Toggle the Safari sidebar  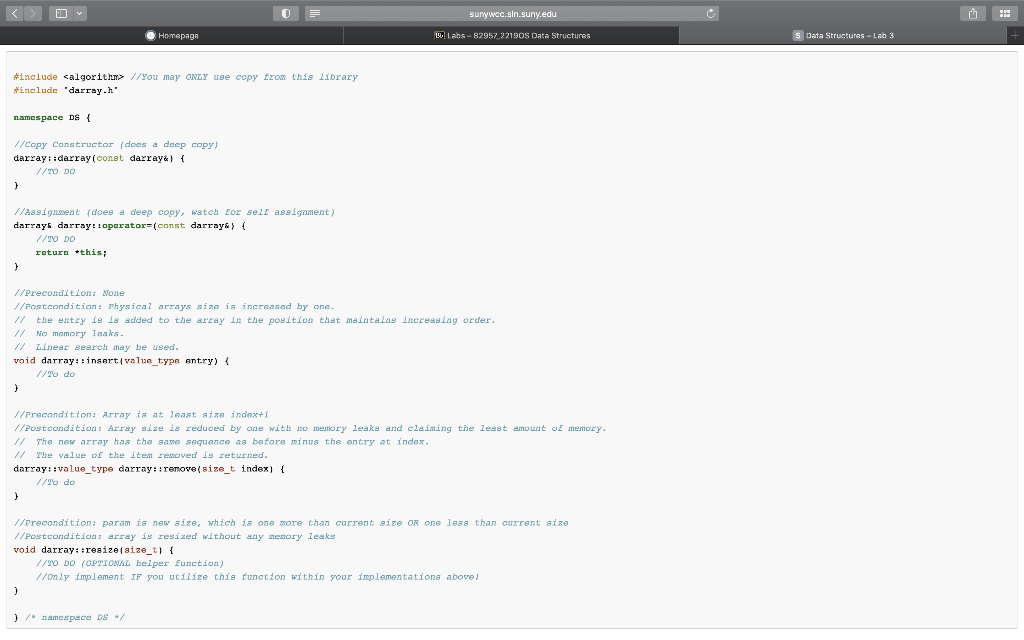point(60,13)
